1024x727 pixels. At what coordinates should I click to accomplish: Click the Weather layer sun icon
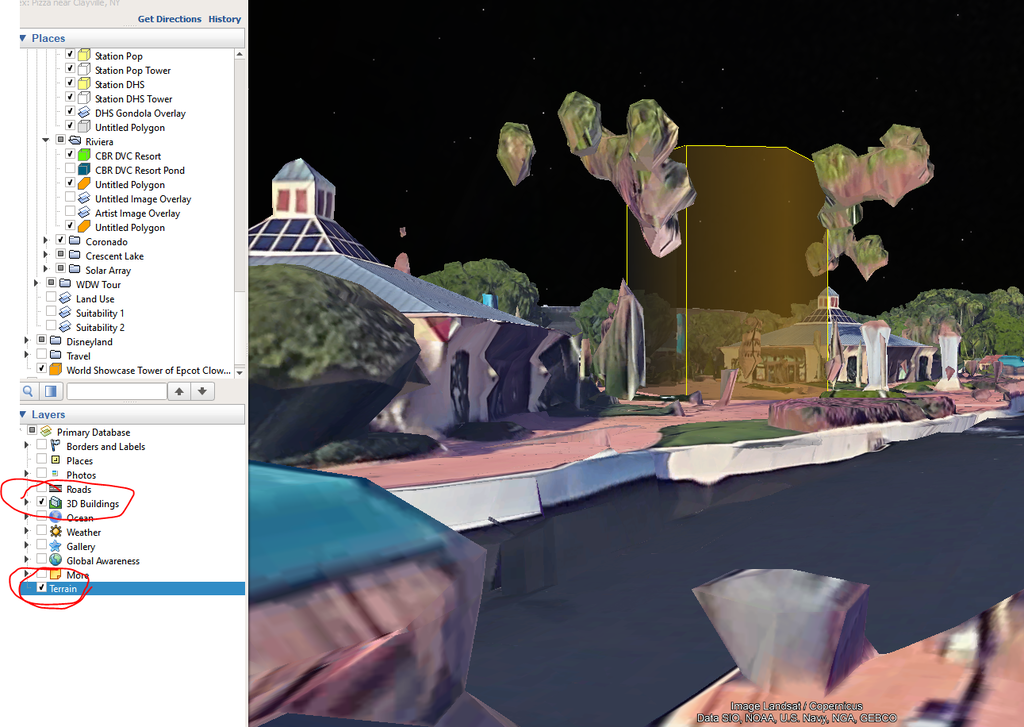56,532
